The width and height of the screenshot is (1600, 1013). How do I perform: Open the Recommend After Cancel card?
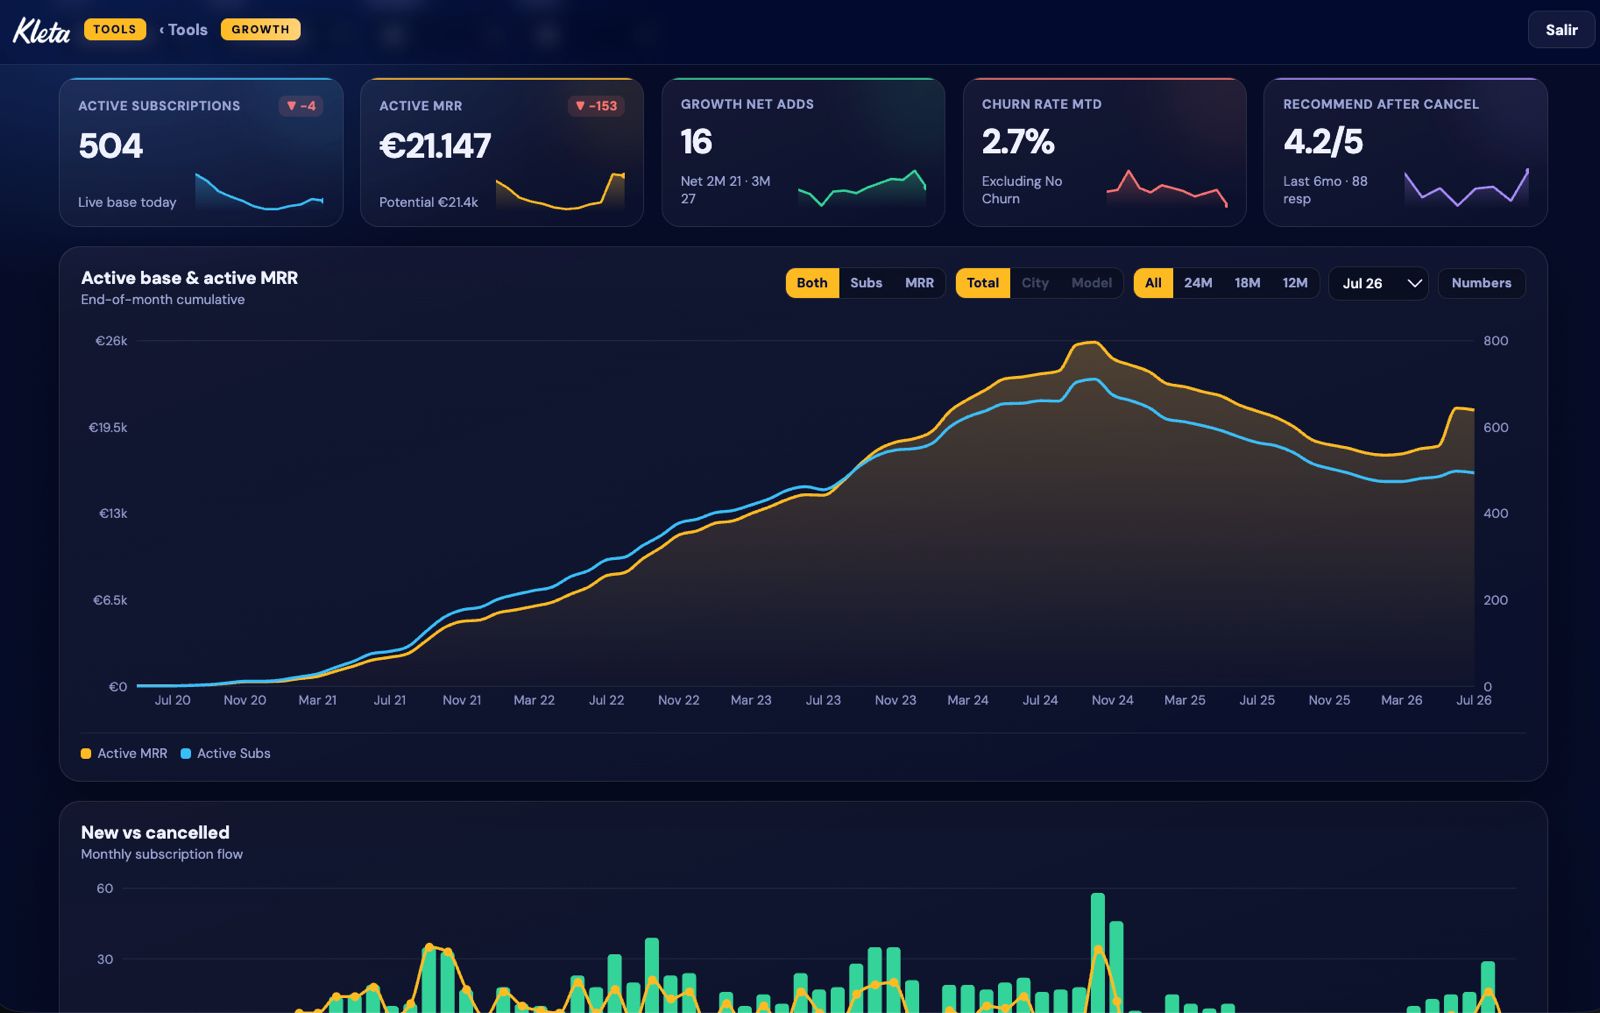(x=1406, y=152)
